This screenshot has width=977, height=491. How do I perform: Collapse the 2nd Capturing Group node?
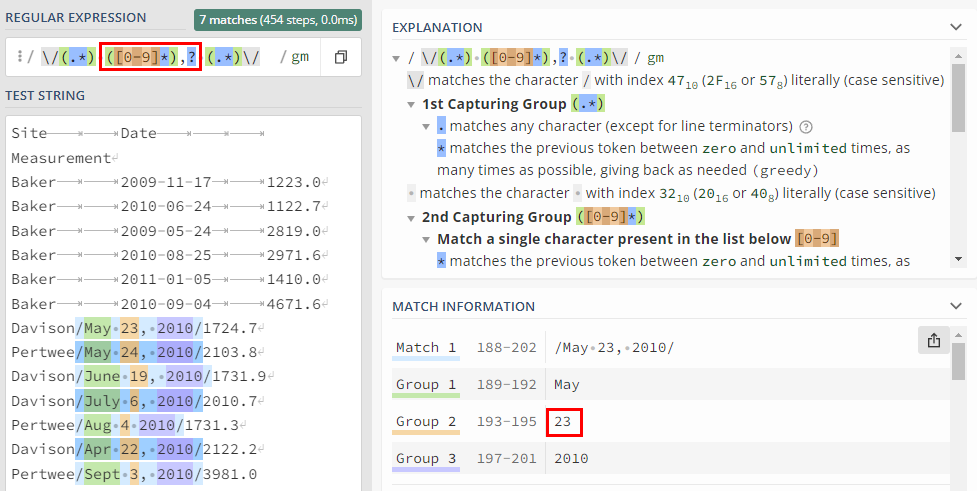pos(411,217)
